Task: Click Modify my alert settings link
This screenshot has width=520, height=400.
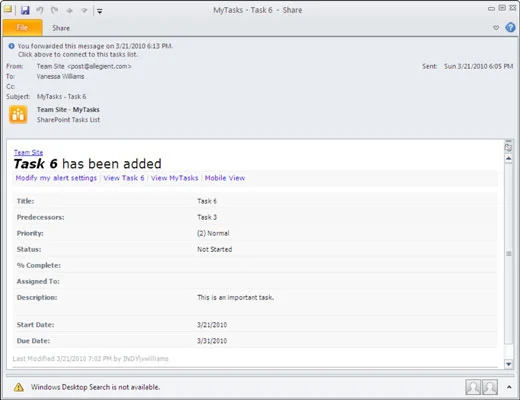Action: pyautogui.click(x=56, y=178)
